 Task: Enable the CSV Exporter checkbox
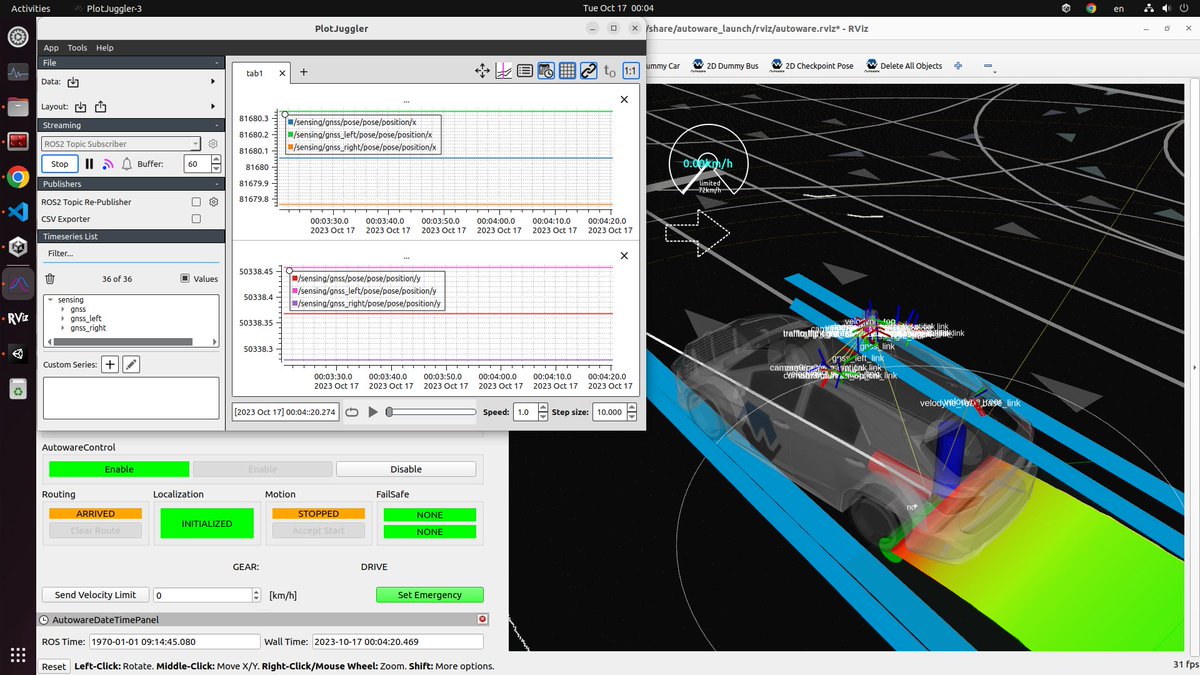pos(196,219)
